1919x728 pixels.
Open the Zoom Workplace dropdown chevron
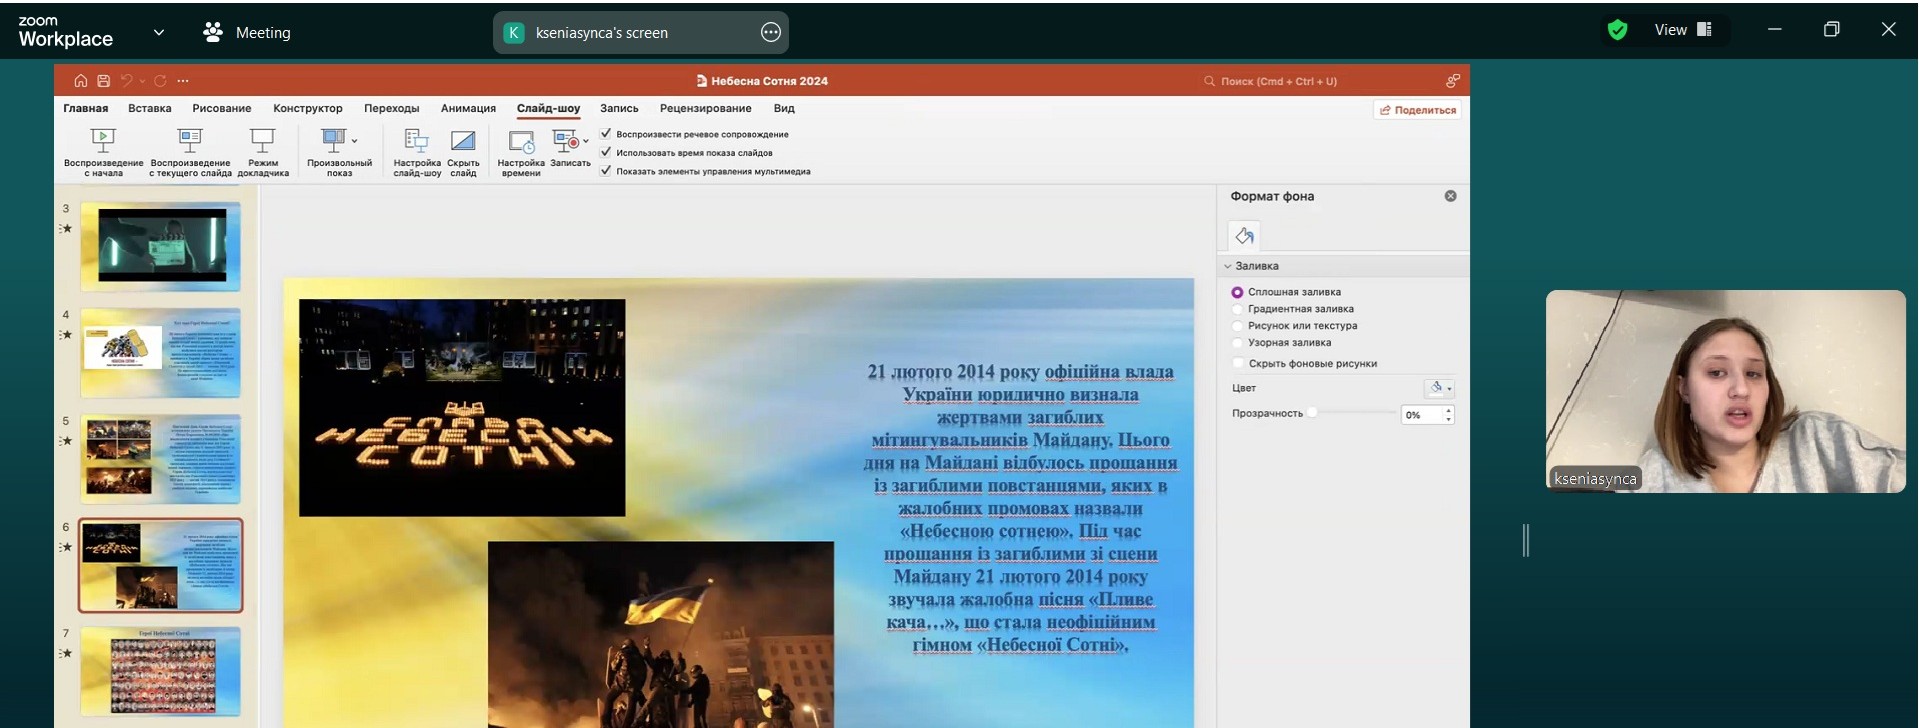(158, 32)
